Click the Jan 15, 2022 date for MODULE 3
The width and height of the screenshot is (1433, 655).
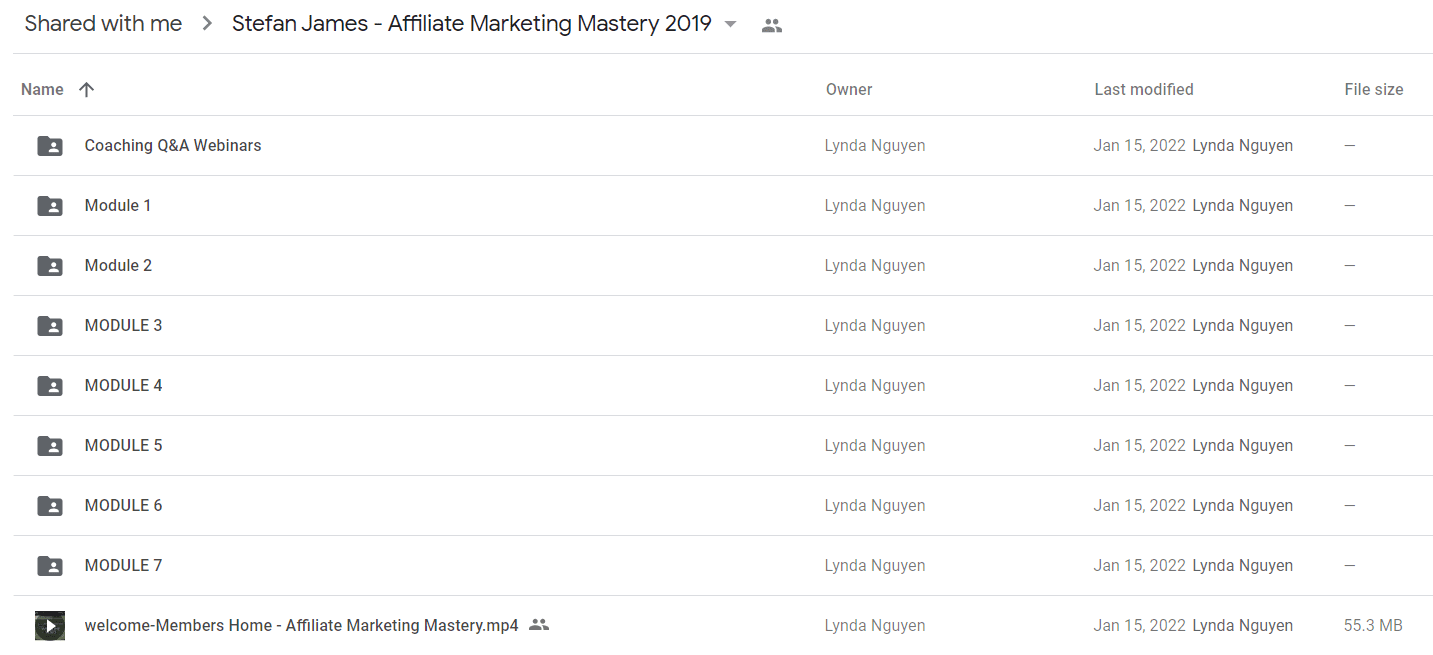(x=1140, y=325)
